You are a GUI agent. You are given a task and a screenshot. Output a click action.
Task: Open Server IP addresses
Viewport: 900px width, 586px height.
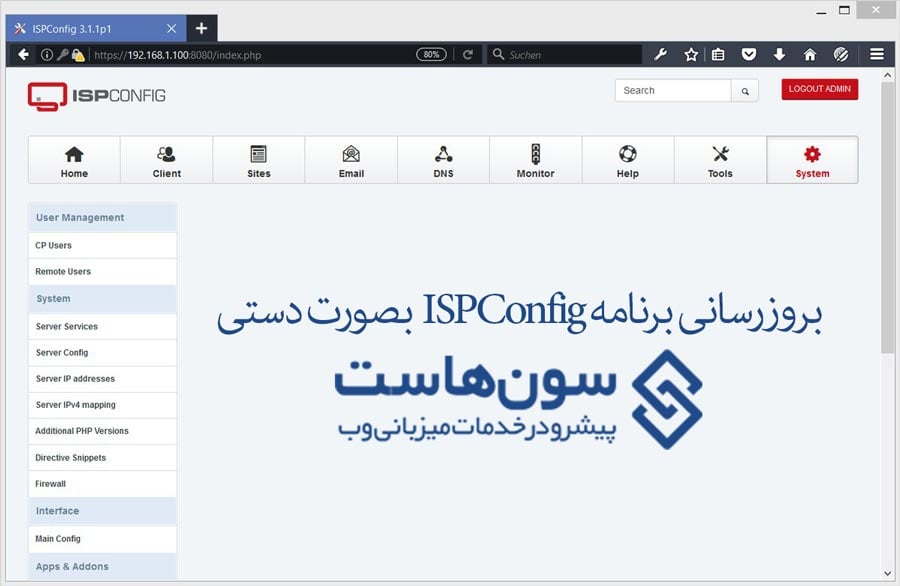(x=103, y=379)
